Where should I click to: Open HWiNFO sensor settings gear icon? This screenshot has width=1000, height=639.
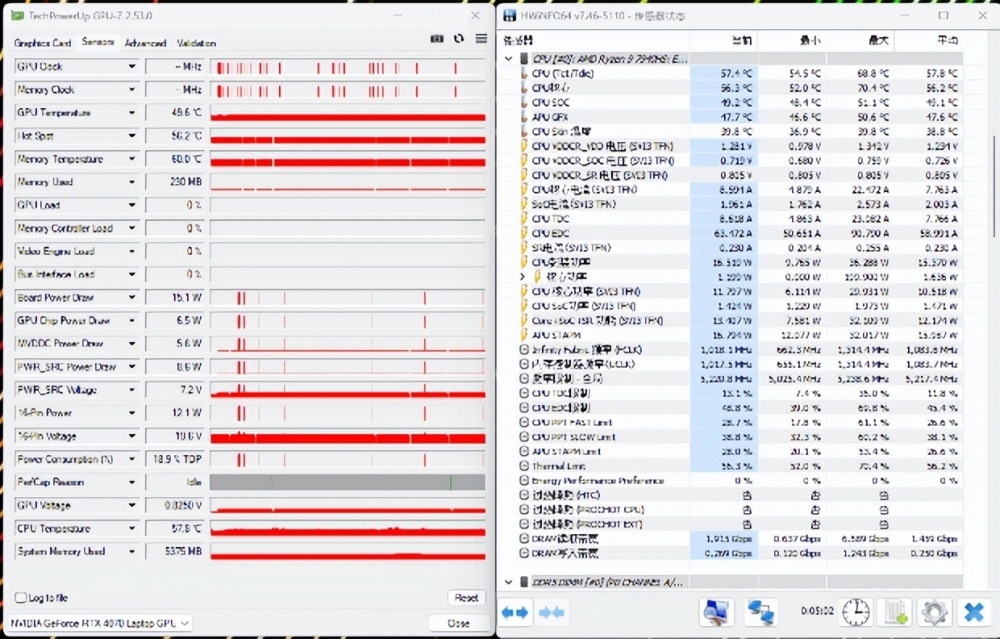pyautogui.click(x=934, y=612)
